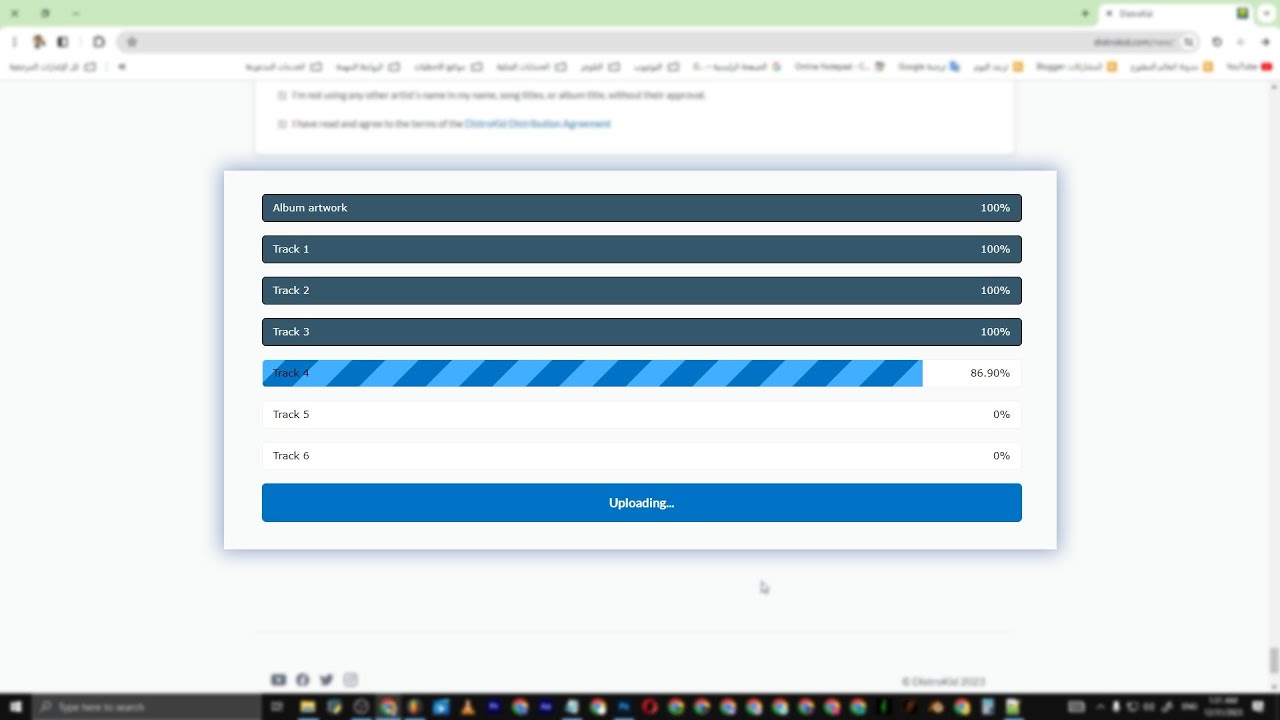Tick the Distribution Agreement terms checkbox

tap(282, 125)
